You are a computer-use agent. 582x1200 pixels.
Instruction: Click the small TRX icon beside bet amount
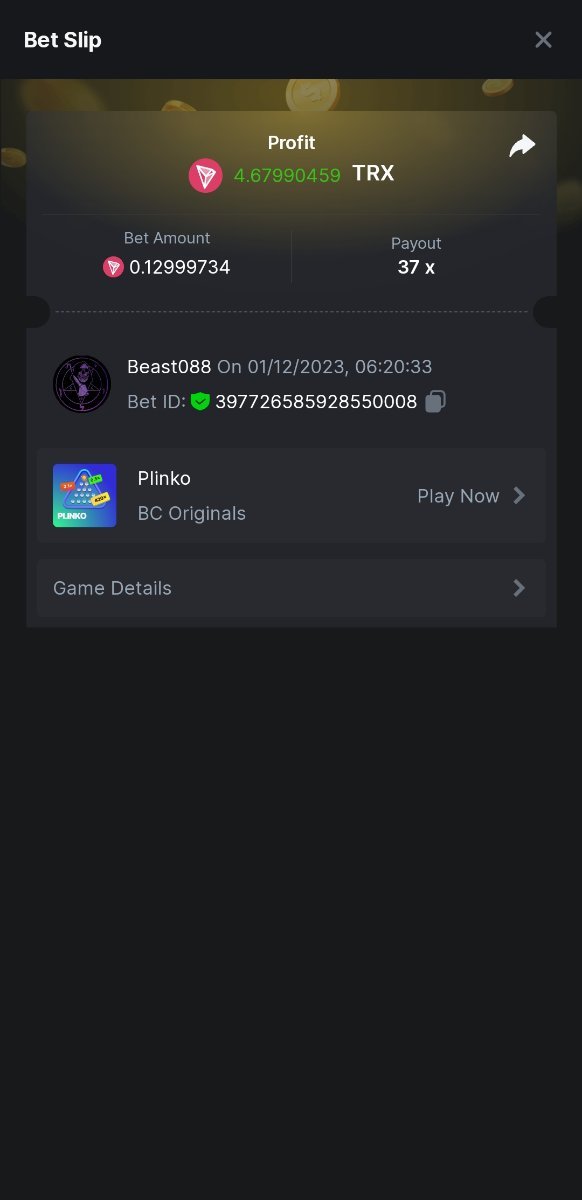[113, 267]
